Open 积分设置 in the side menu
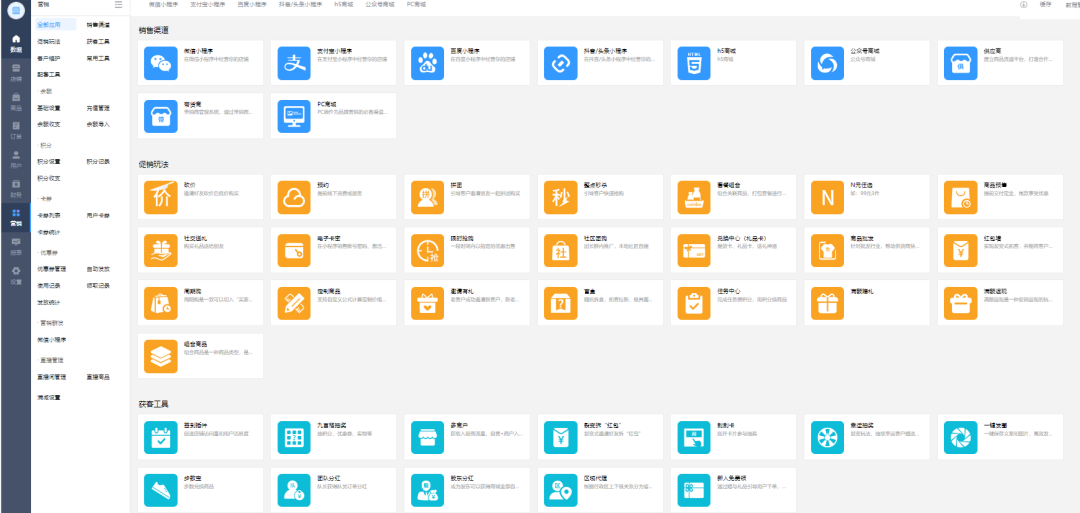The image size is (1080, 513). pyautogui.click(x=49, y=161)
